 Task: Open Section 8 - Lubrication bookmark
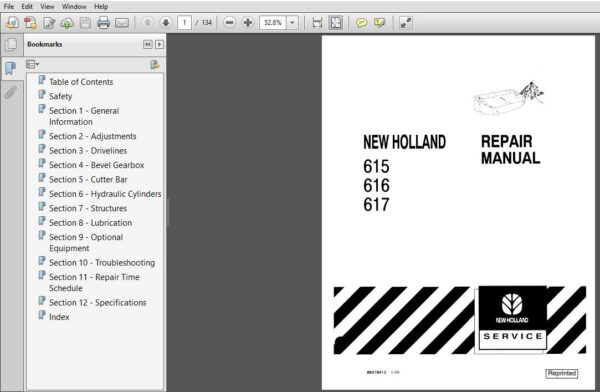[x=90, y=223]
